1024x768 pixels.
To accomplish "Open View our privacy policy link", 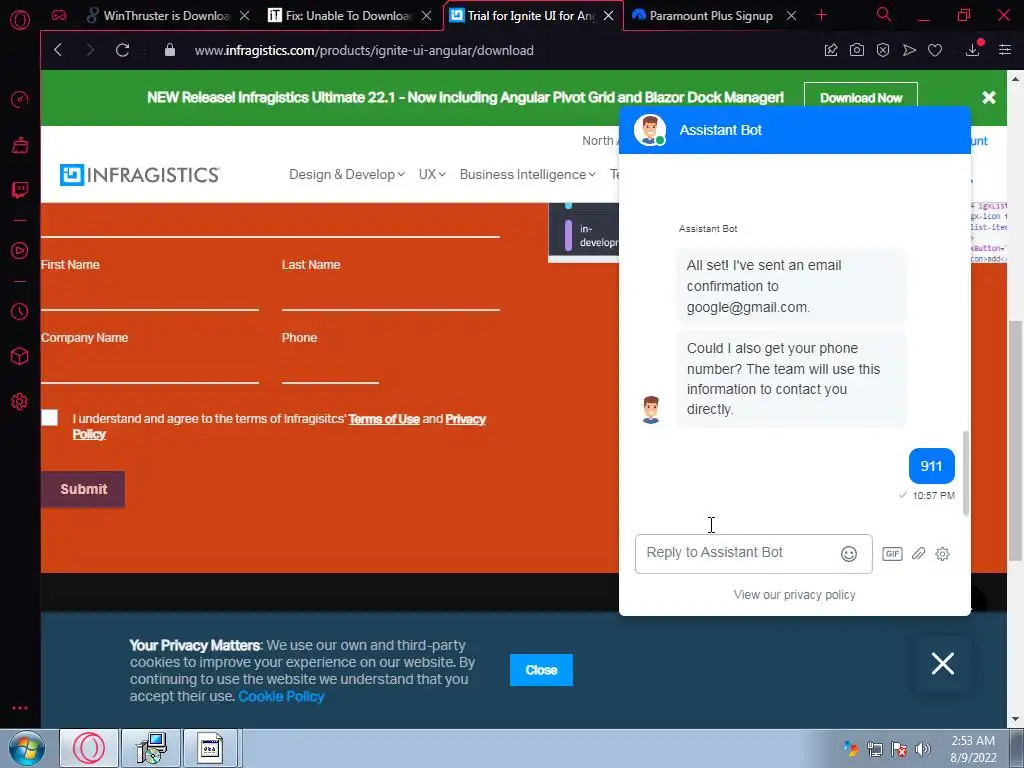I will (794, 595).
